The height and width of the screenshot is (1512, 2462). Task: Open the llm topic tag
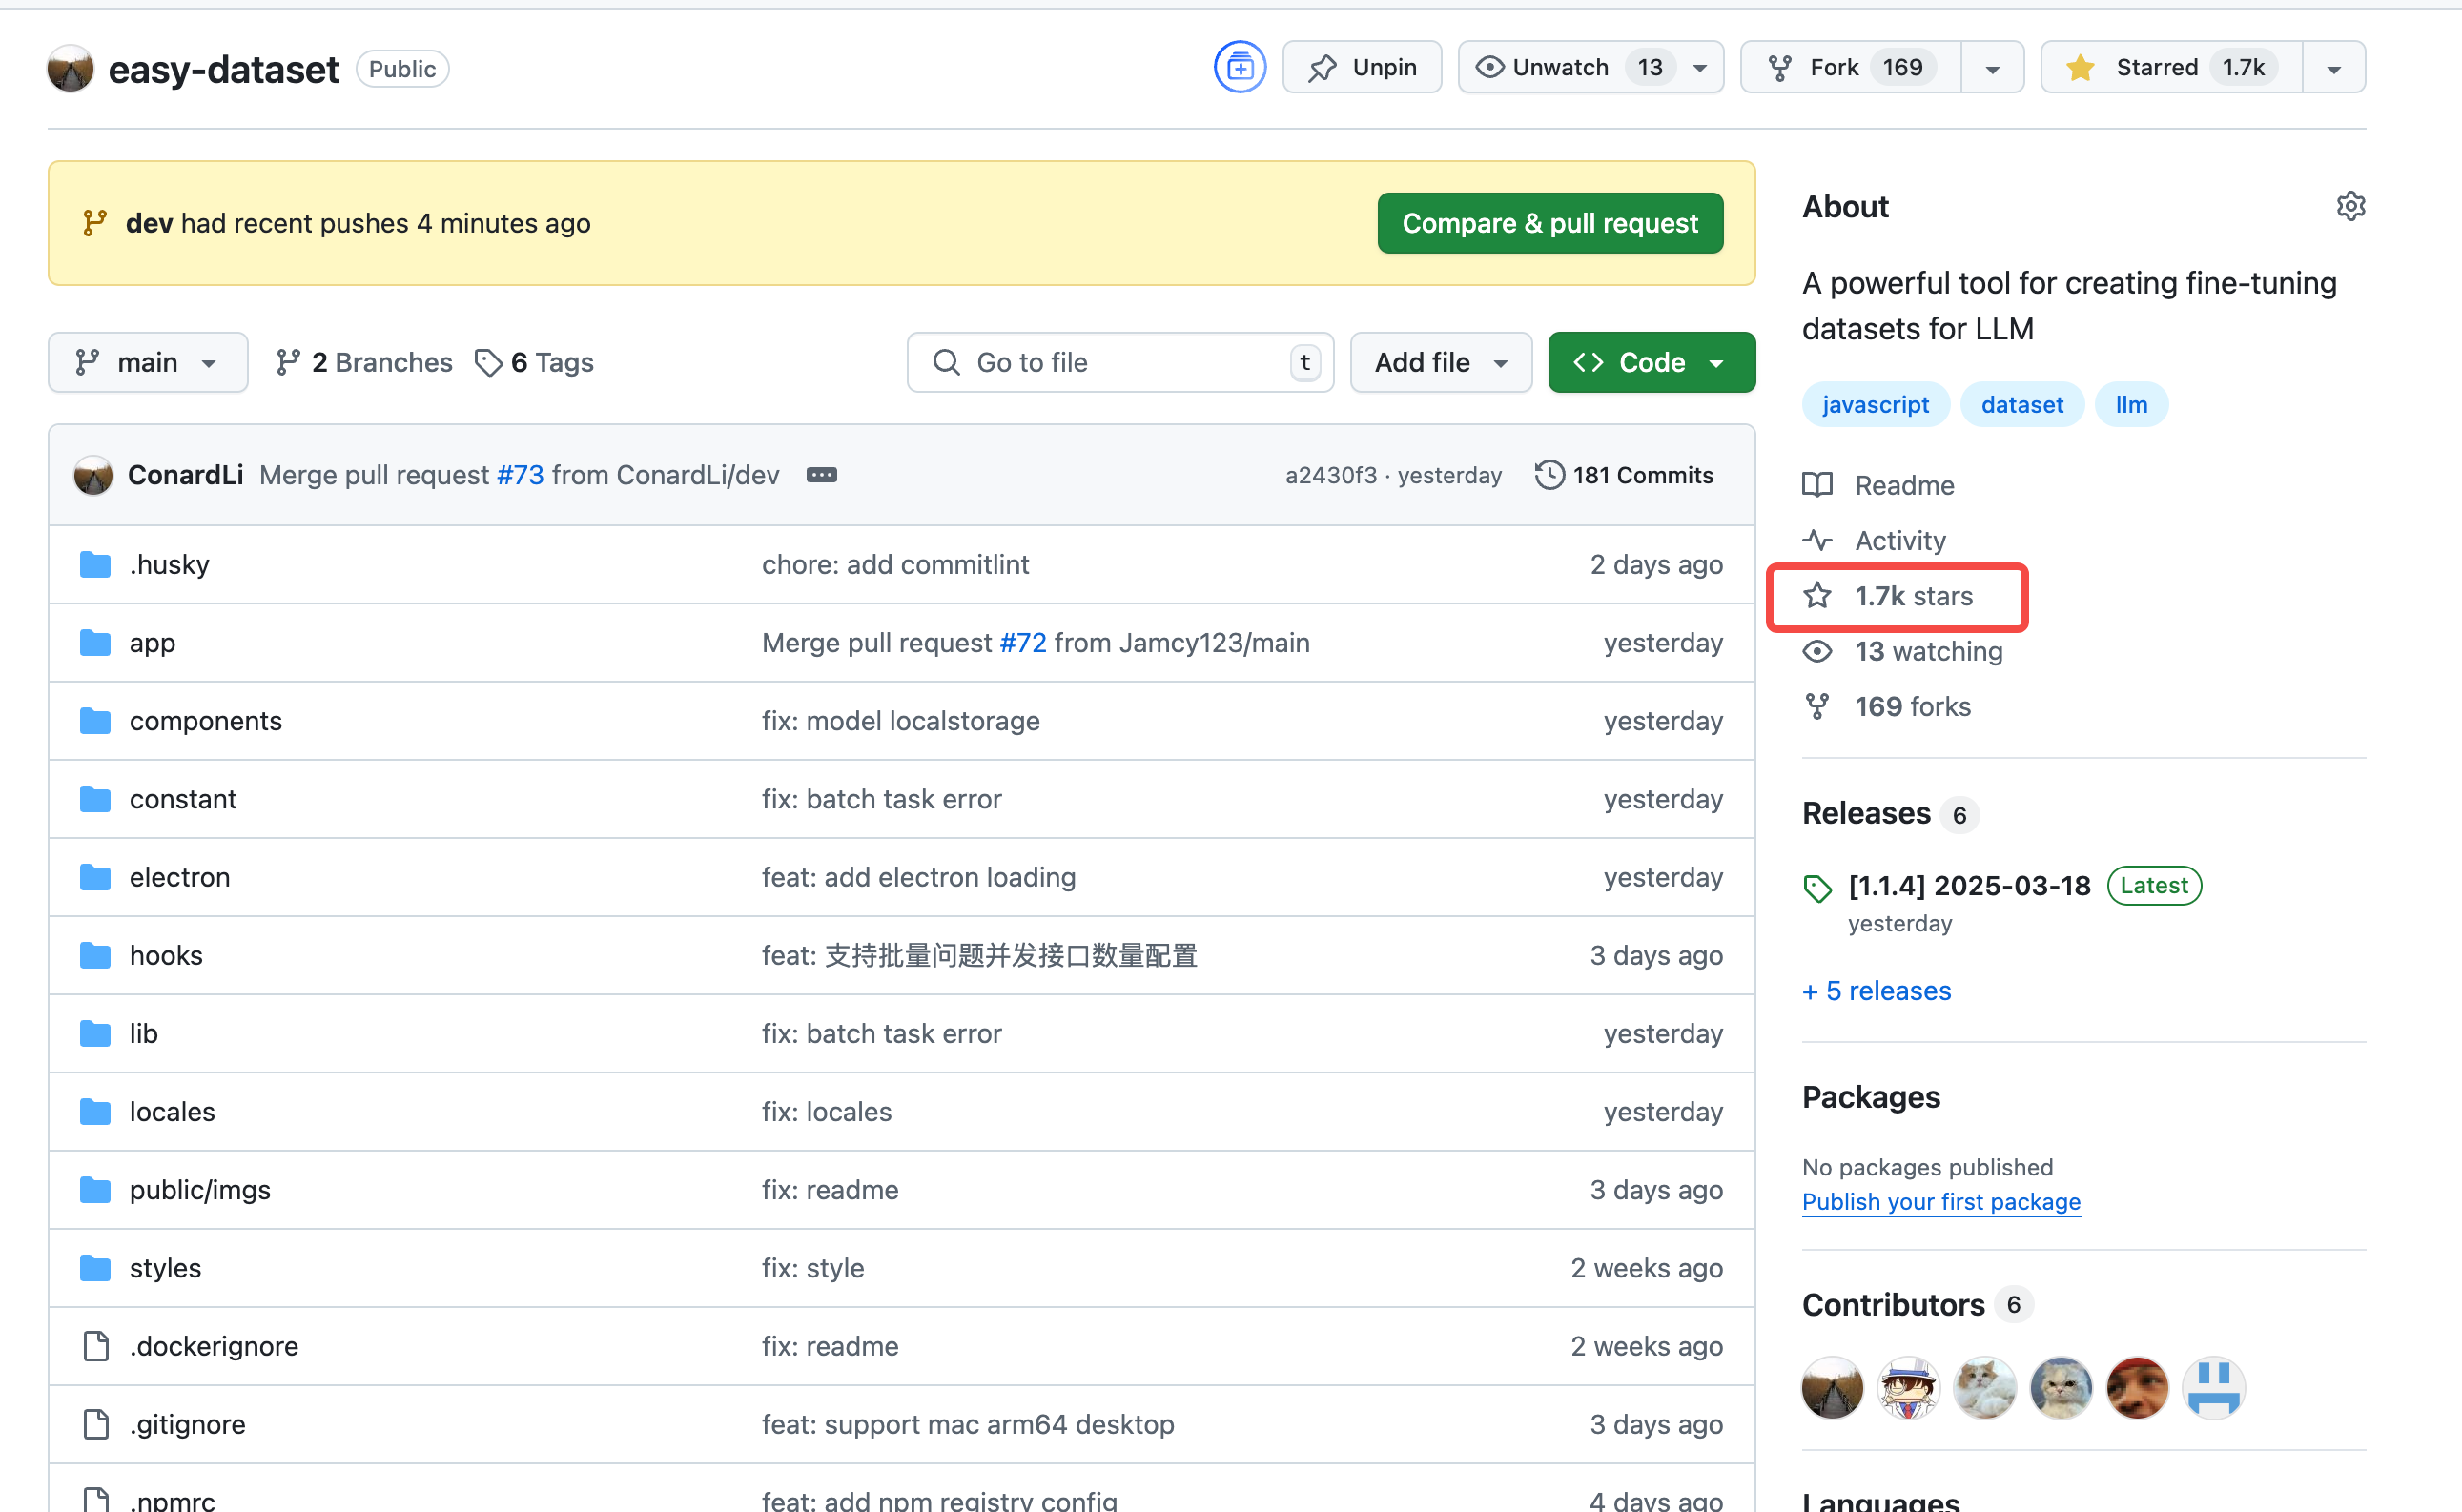[x=2131, y=404]
